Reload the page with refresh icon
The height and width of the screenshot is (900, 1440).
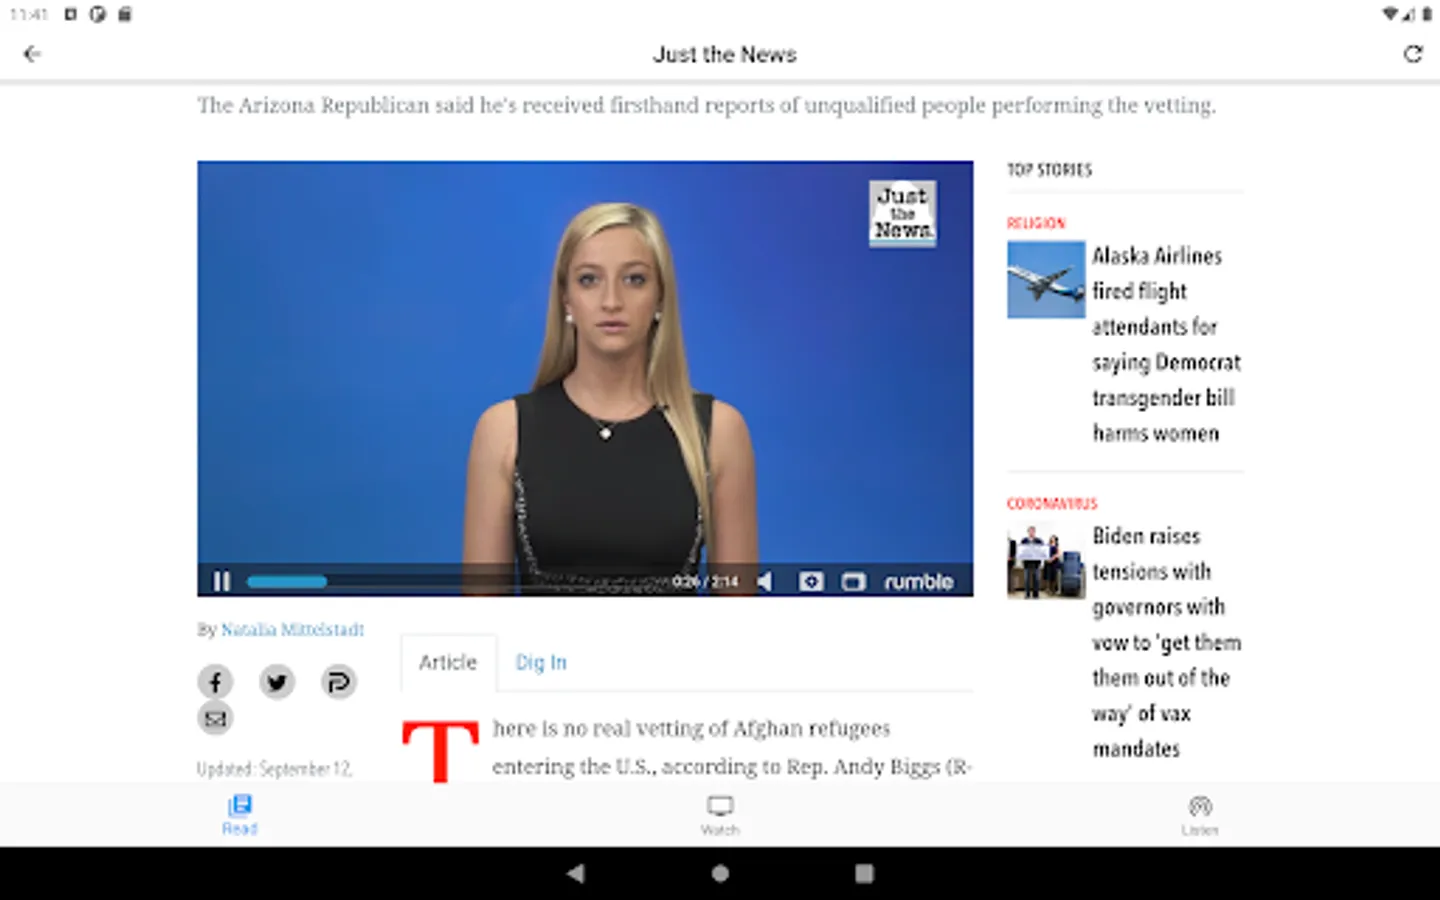1412,54
